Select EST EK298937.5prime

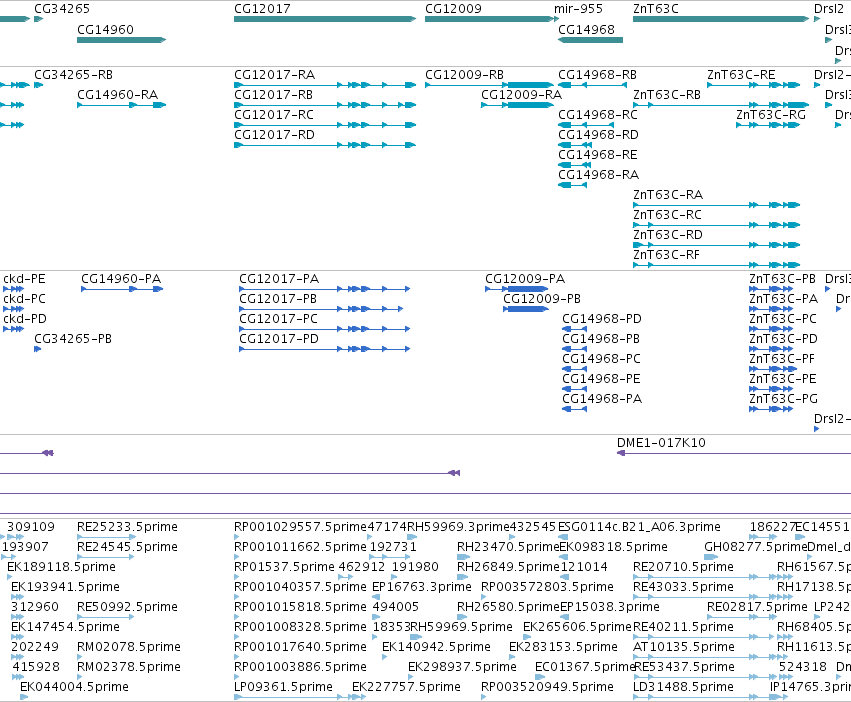click(462, 667)
